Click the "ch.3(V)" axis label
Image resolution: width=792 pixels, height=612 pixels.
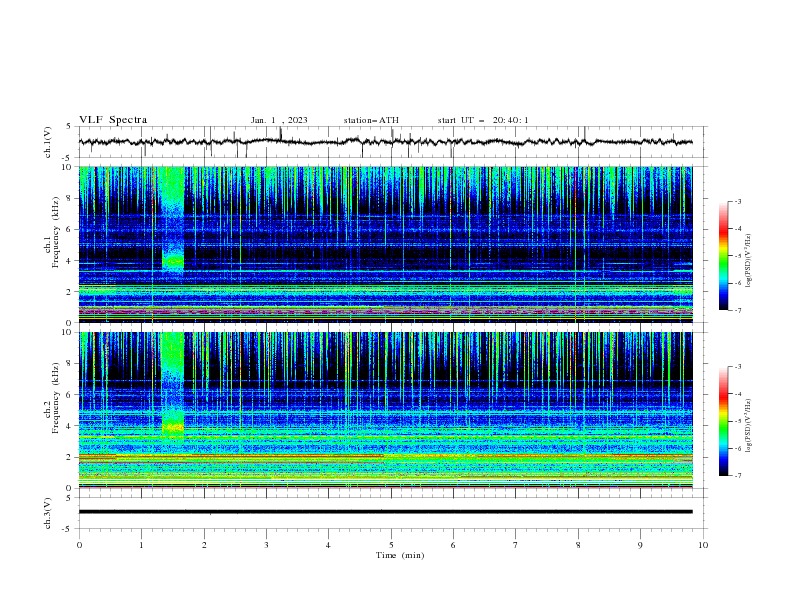point(48,513)
